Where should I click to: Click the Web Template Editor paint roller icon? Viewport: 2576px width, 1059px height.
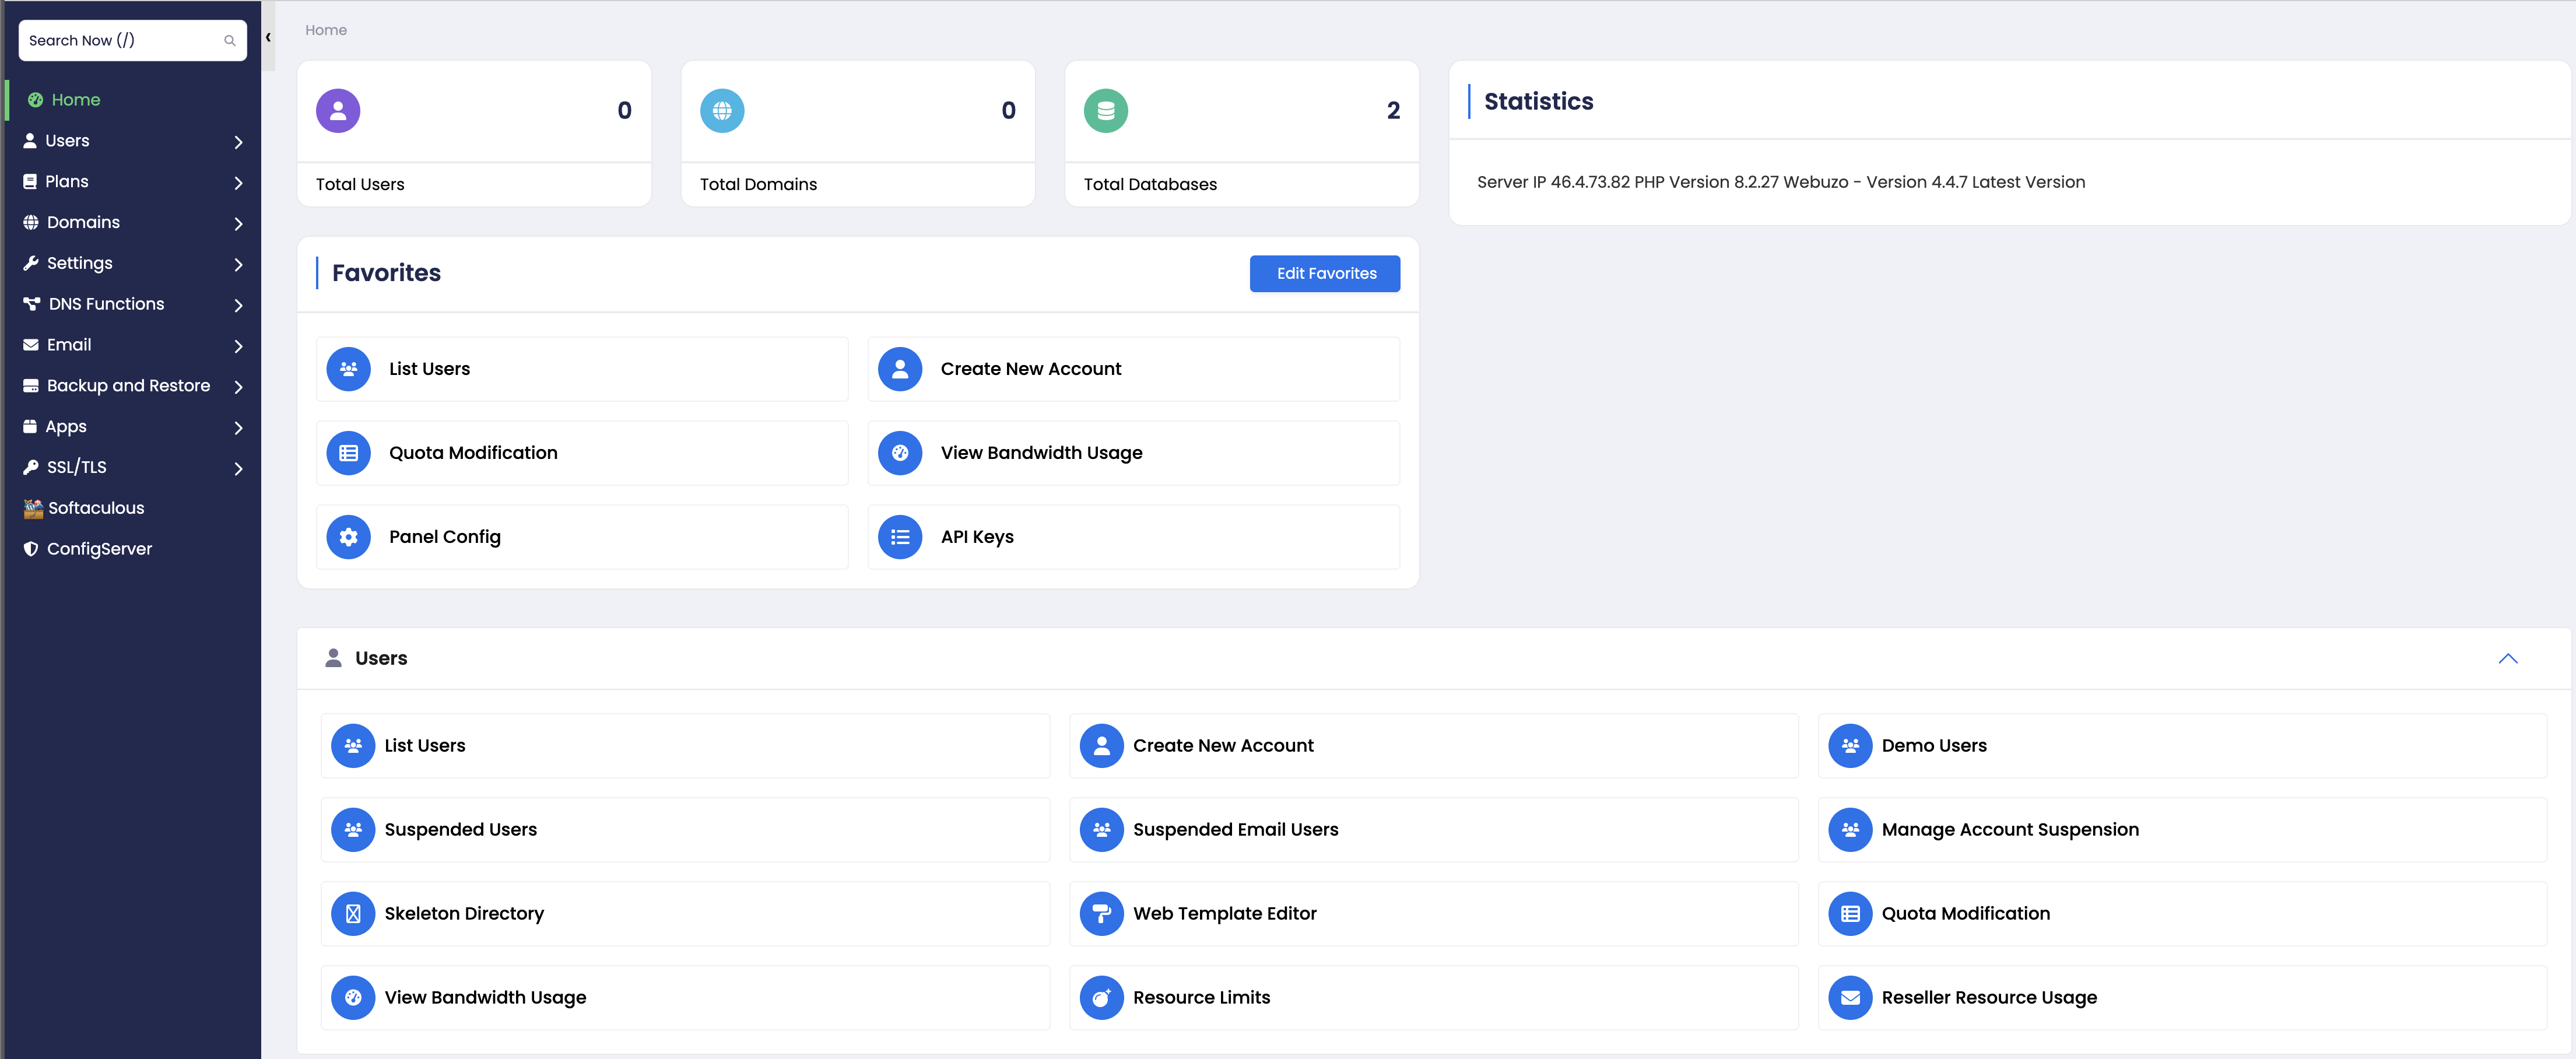pos(1101,913)
